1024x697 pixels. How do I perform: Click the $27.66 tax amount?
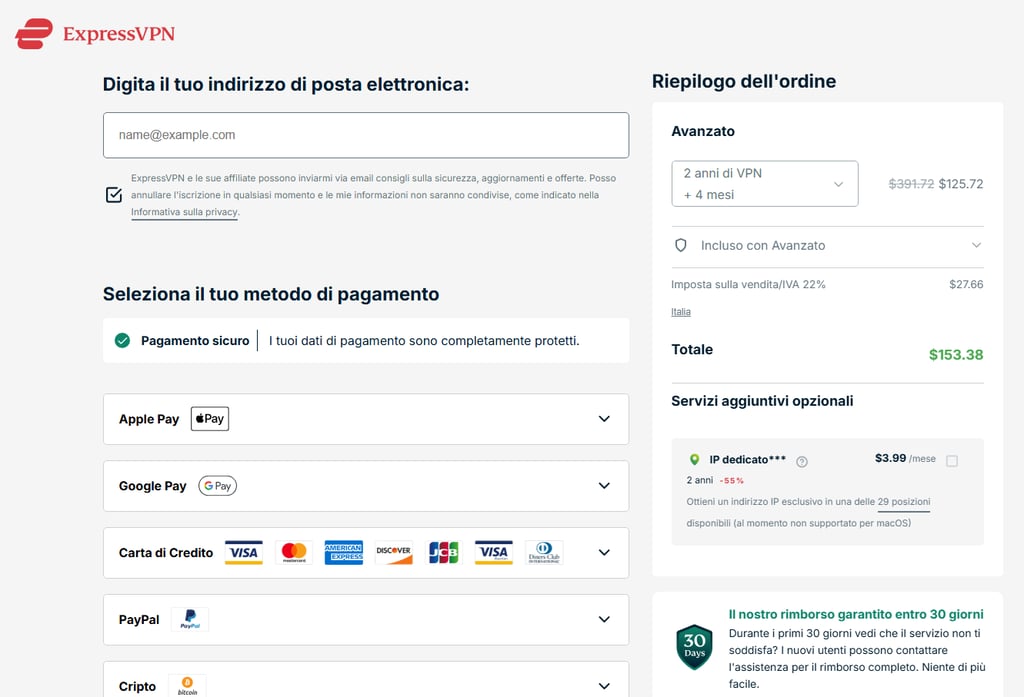[966, 284]
